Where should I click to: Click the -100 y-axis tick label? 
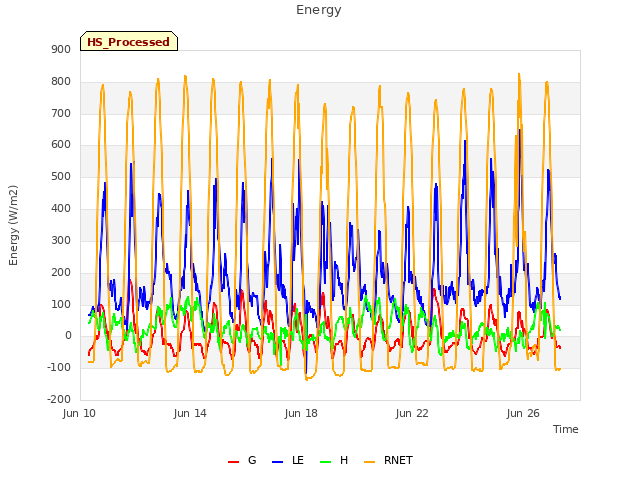pos(59,367)
